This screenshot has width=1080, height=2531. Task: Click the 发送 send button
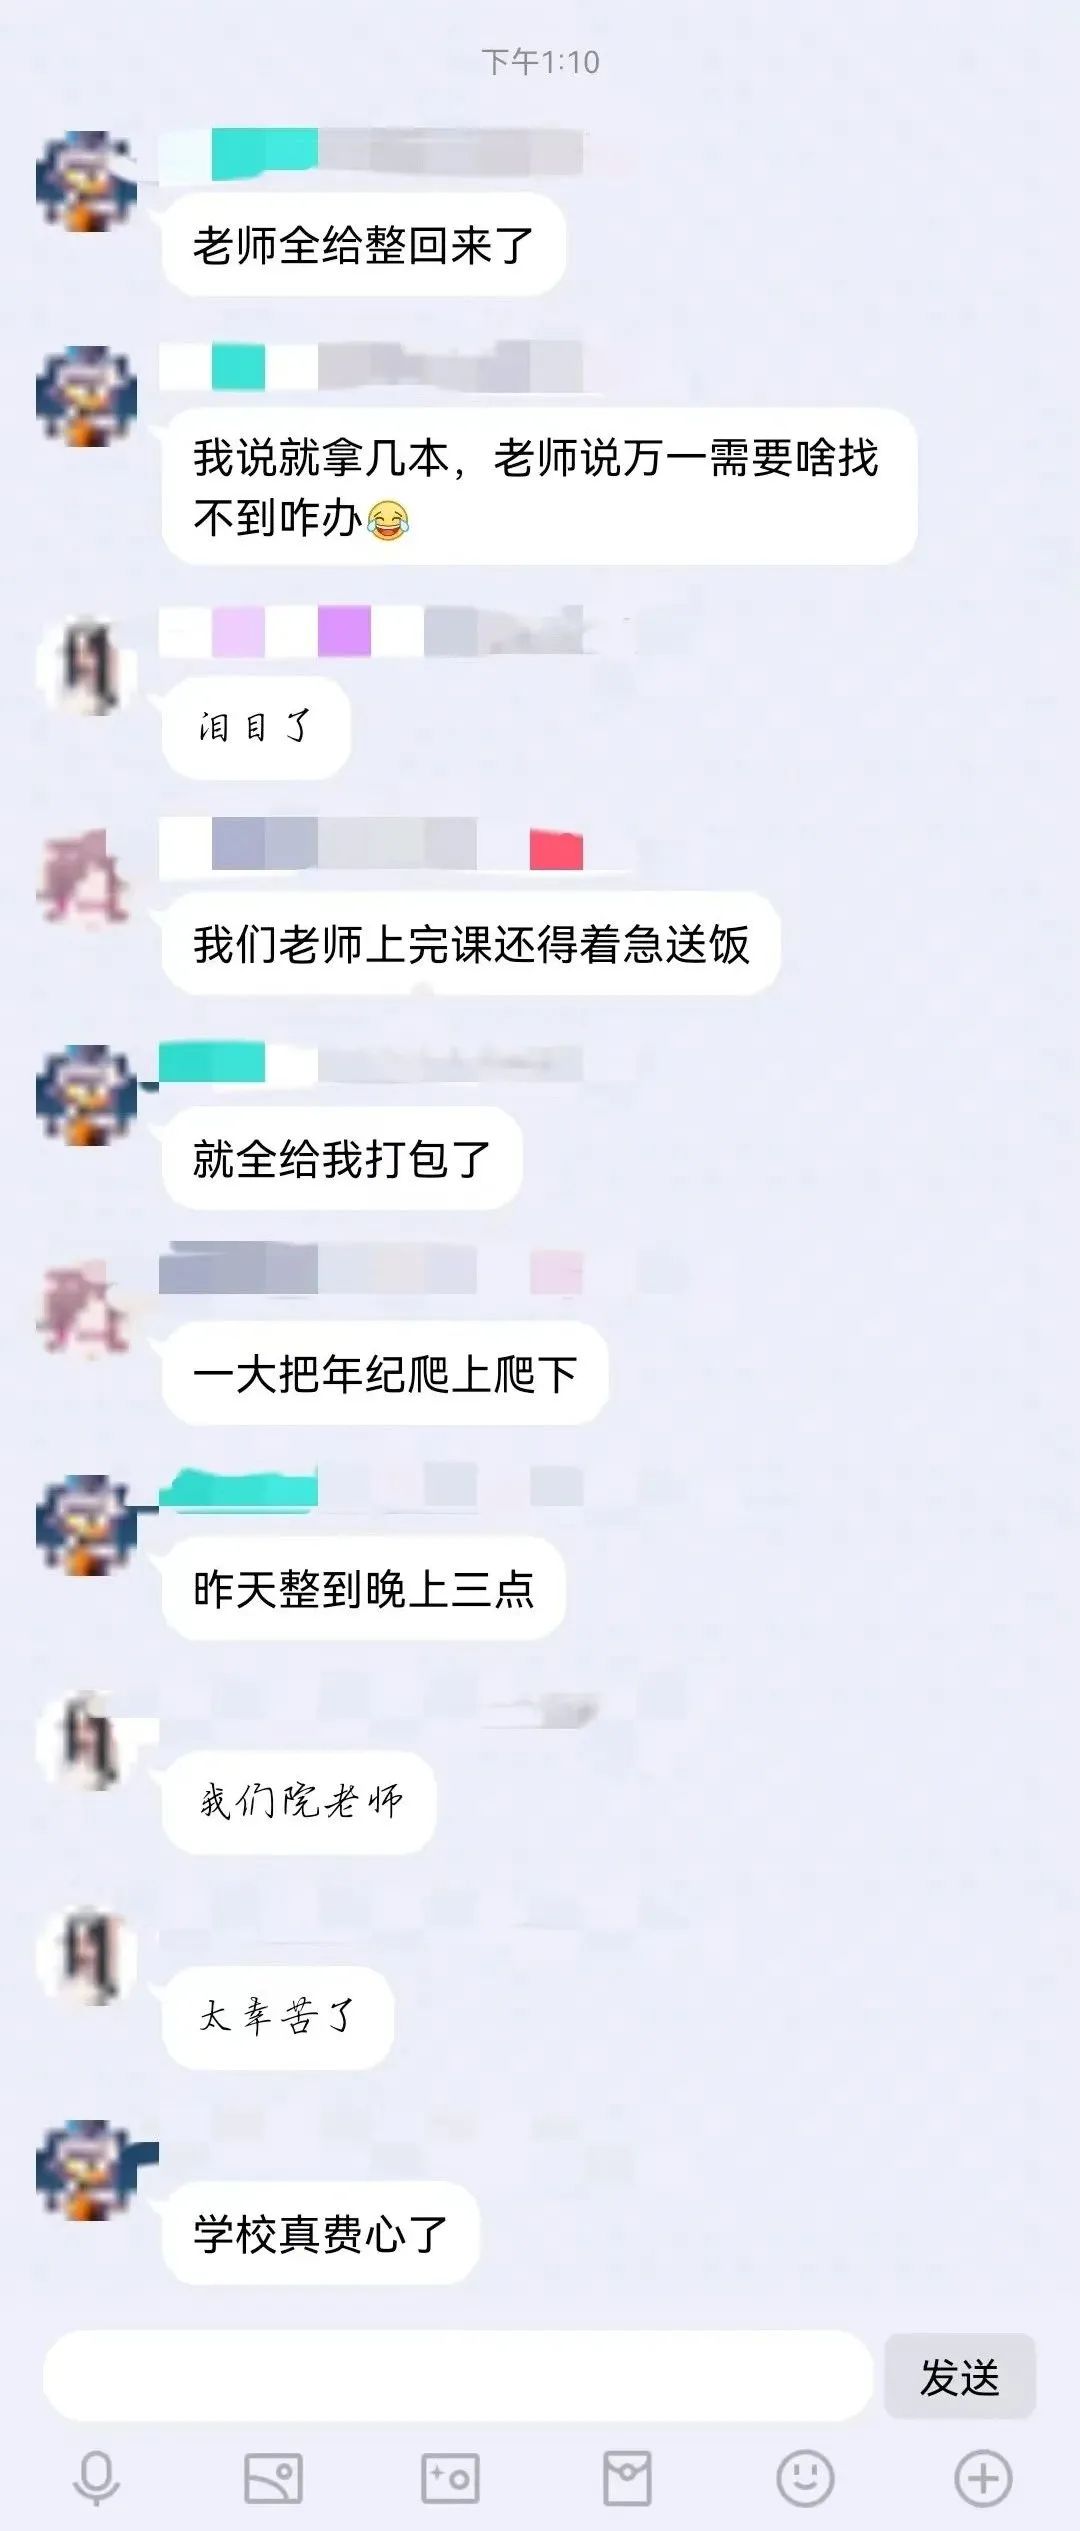(960, 2377)
